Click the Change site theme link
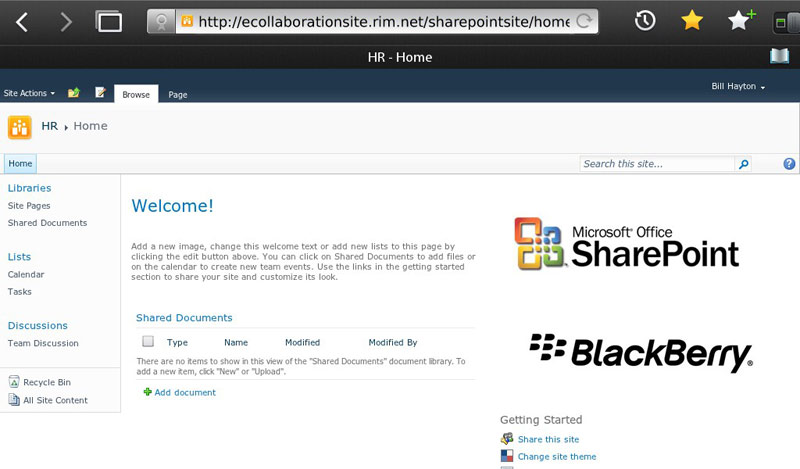Viewport: 800px width, 469px height. [x=557, y=457]
